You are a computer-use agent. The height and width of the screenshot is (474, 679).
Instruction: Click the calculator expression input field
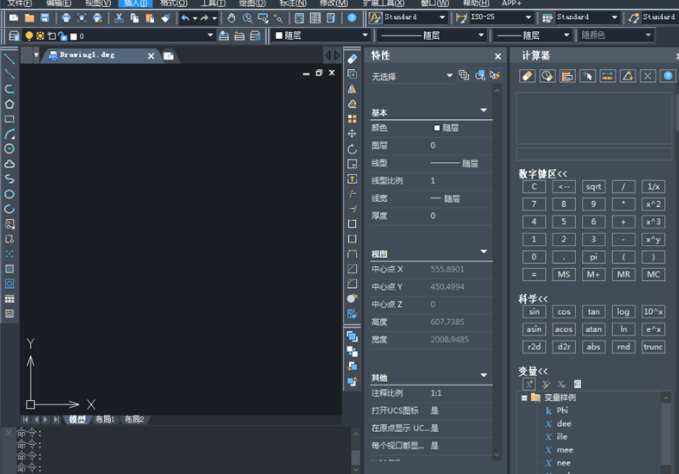594,153
